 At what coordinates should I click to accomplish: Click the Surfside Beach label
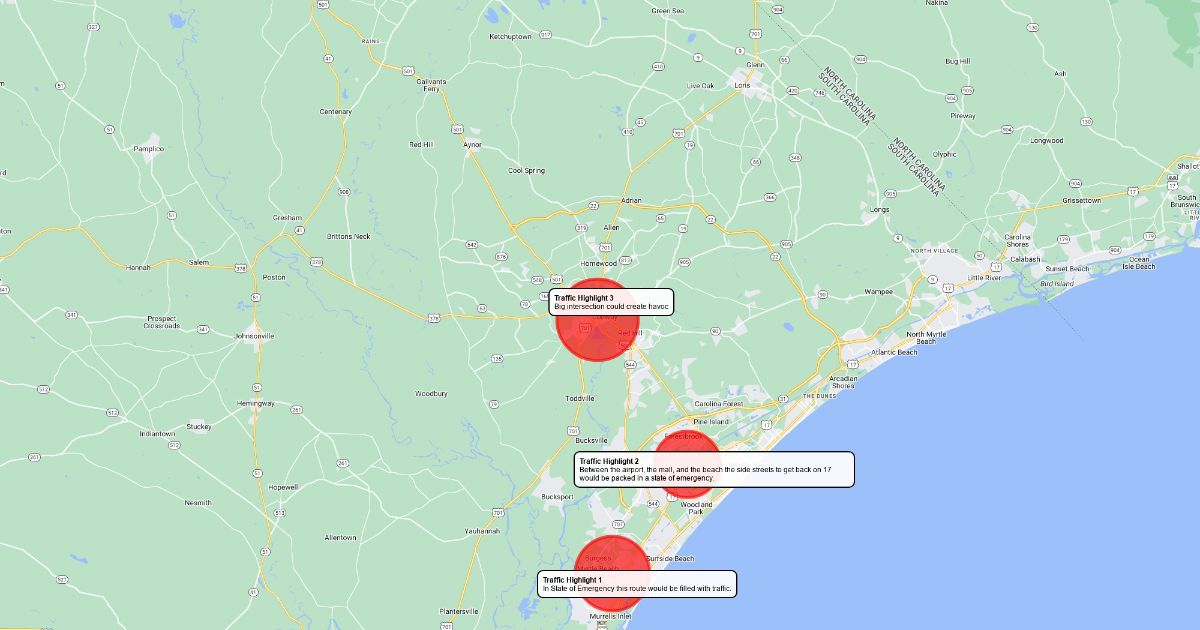click(x=670, y=559)
